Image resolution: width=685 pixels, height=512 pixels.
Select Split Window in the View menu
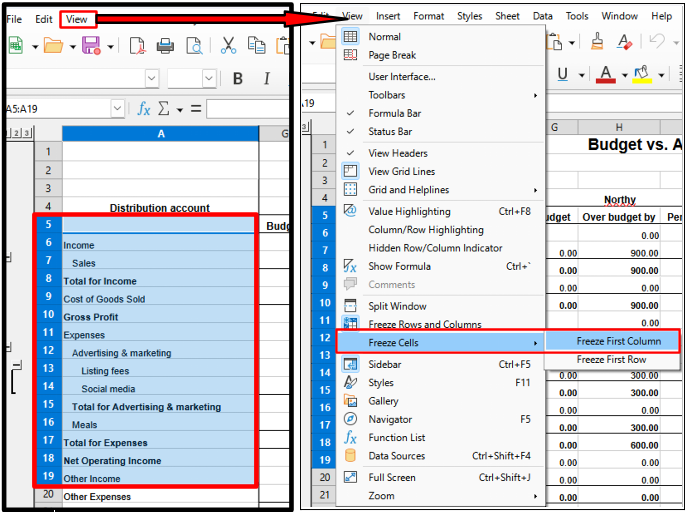click(440, 306)
